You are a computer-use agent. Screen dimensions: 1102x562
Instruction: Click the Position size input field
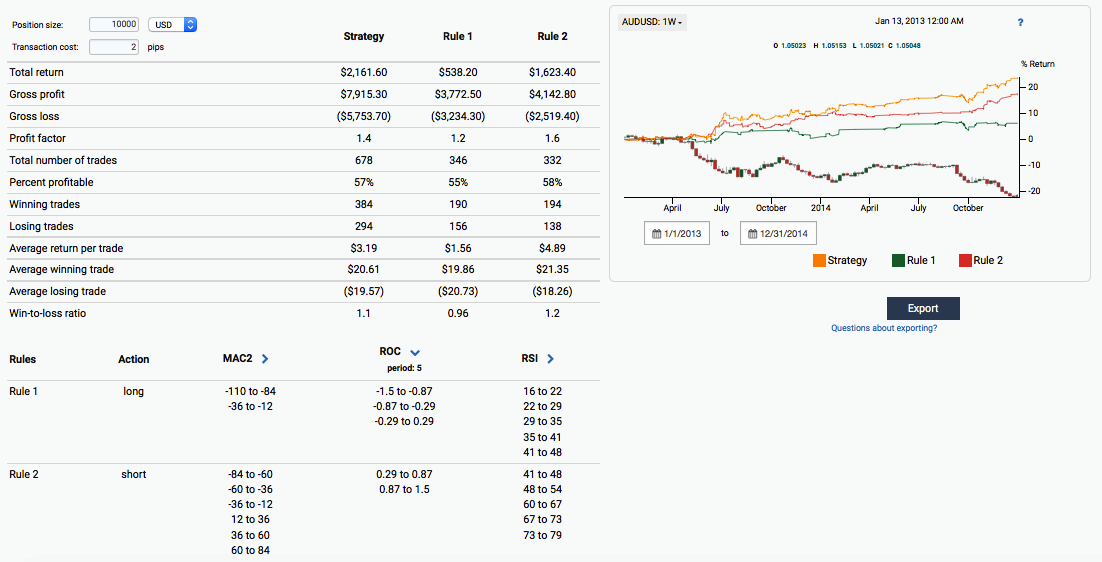[x=114, y=25]
